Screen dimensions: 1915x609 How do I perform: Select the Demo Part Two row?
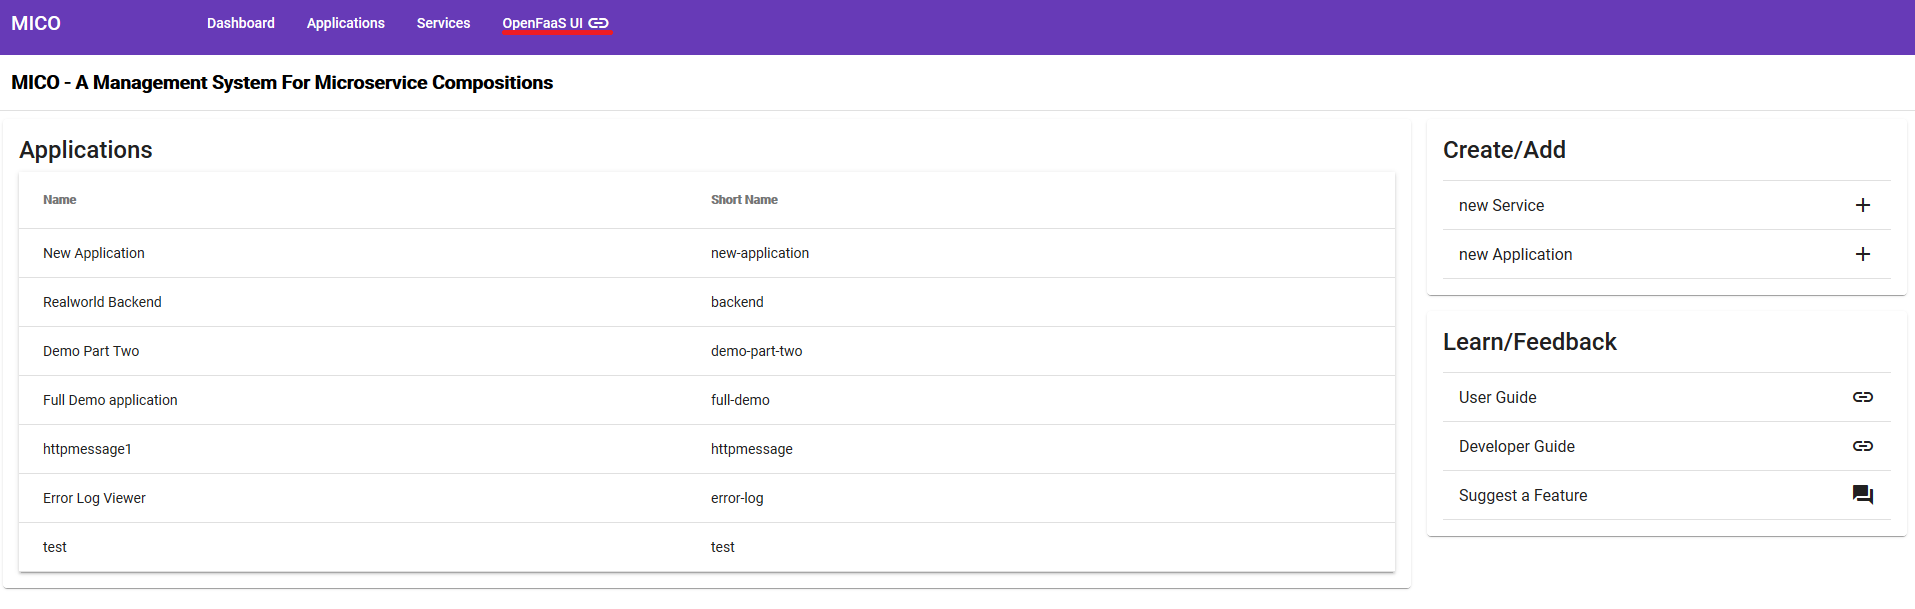[707, 351]
